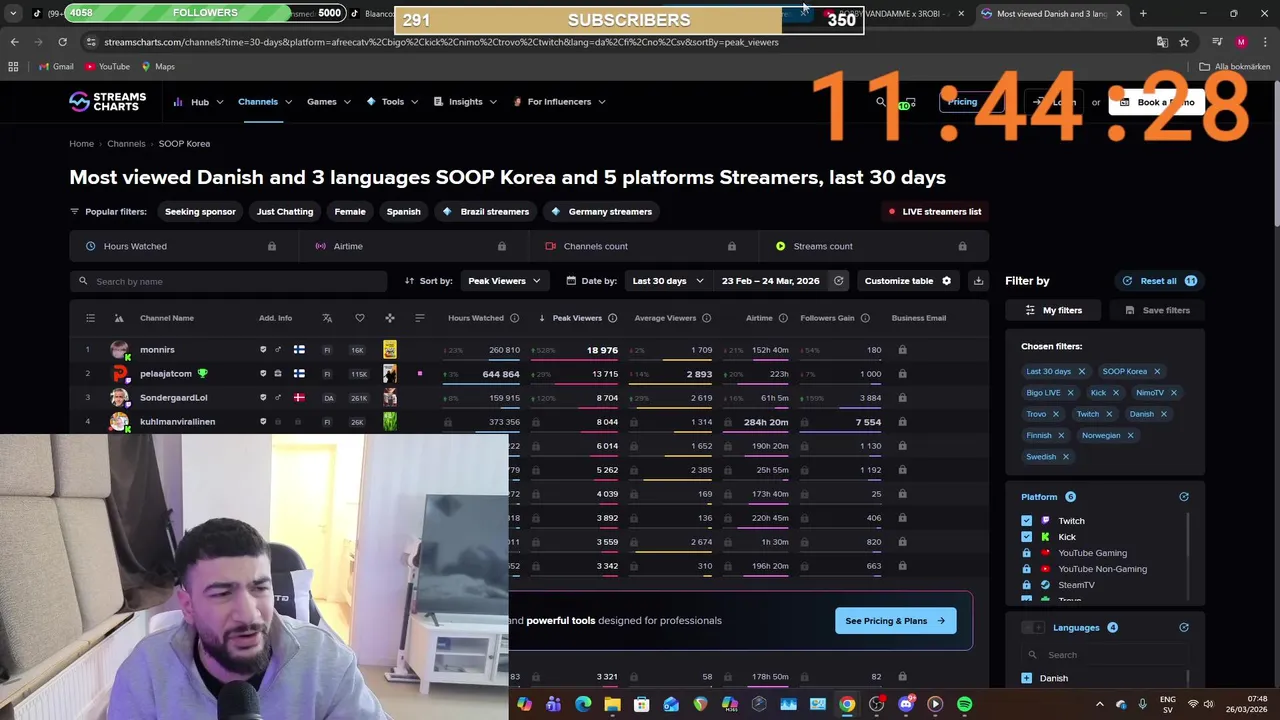Click See Pricing & Plans button
The image size is (1280, 720).
pos(895,621)
